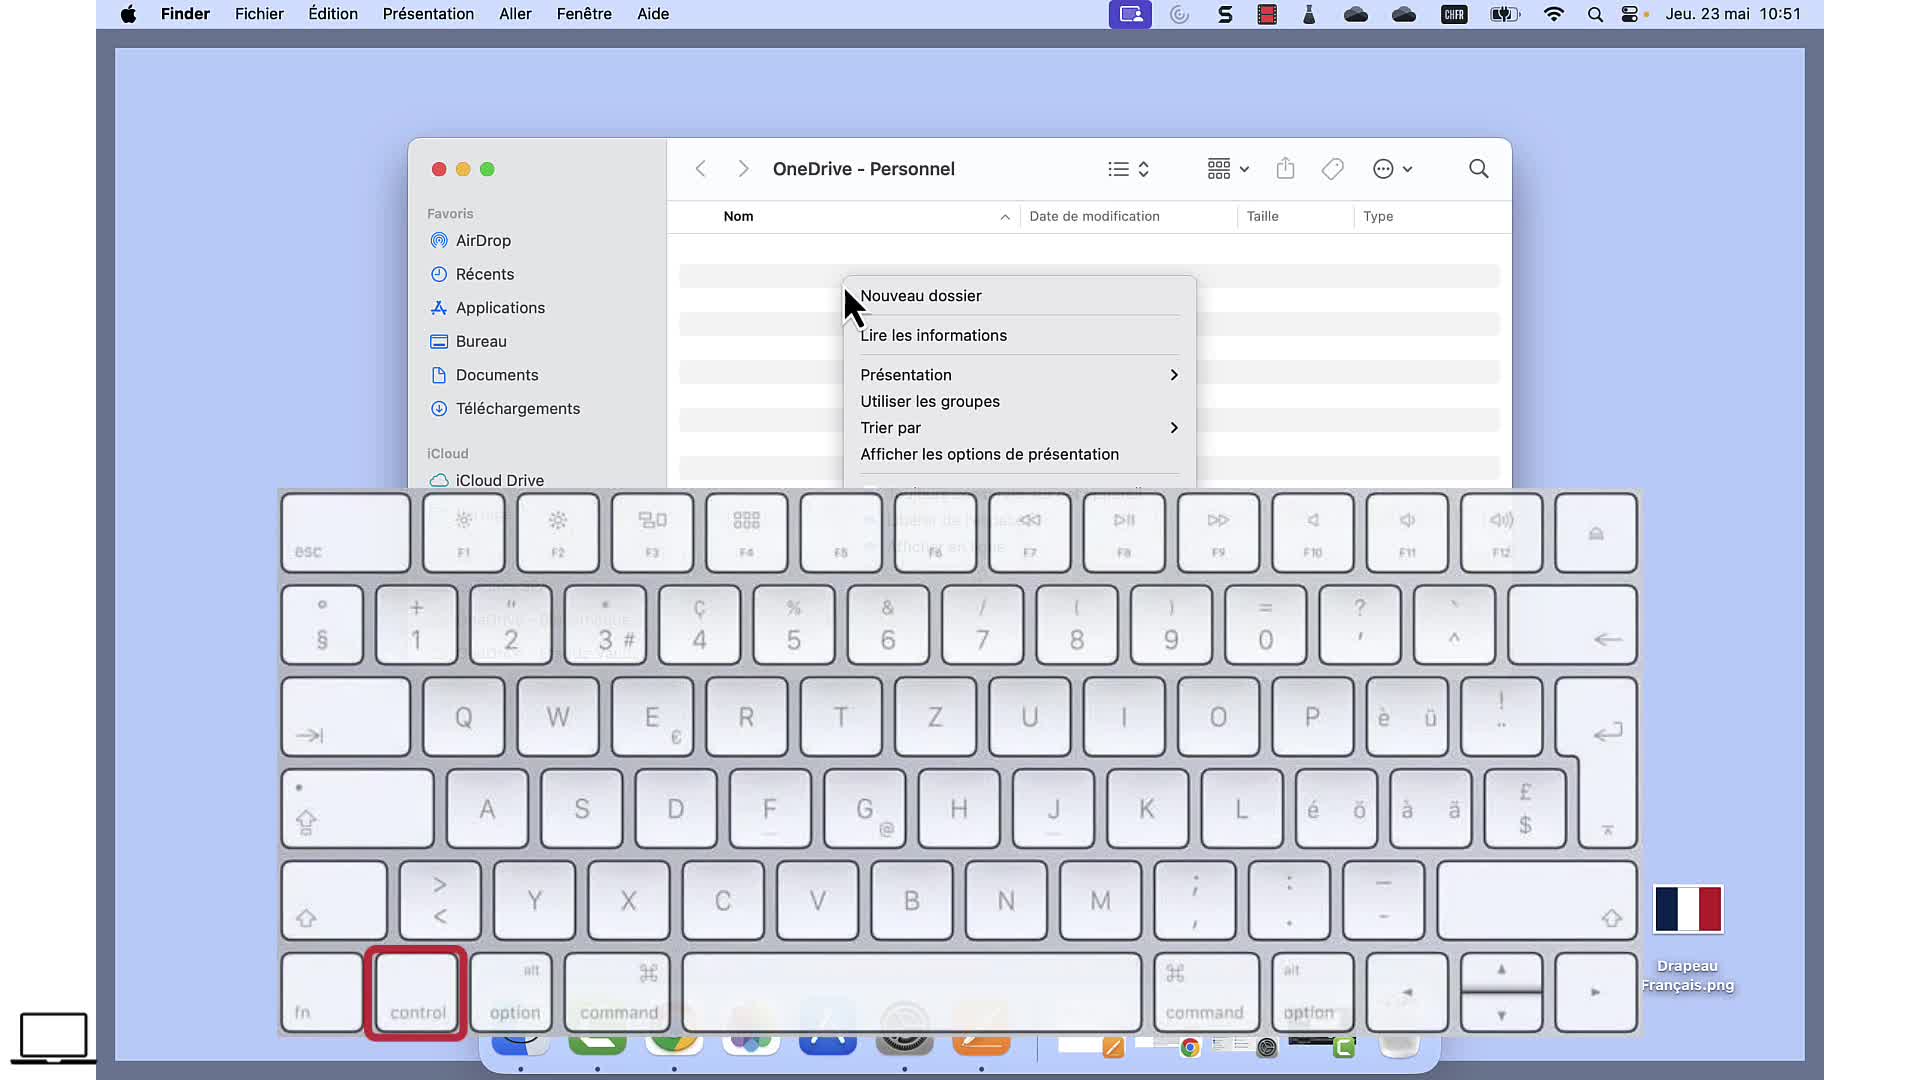
Task: Open the grouping options dropdown
Action: (x=1227, y=169)
